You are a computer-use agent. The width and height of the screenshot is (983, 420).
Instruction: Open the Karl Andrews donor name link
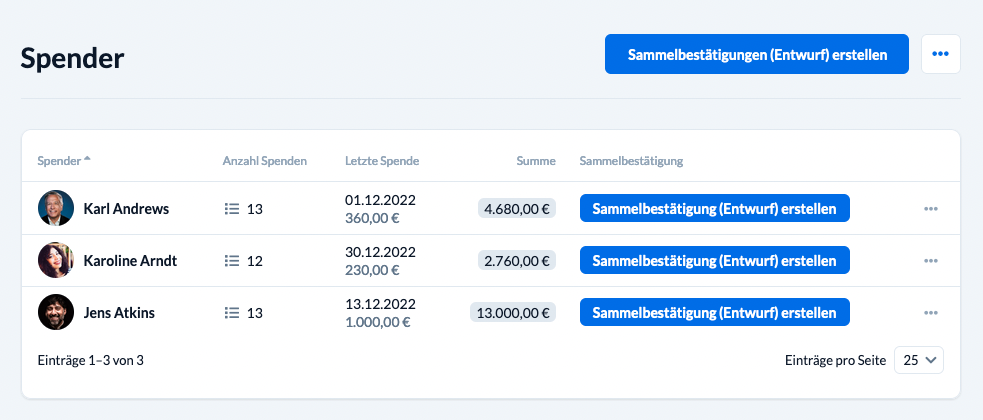pyautogui.click(x=126, y=209)
